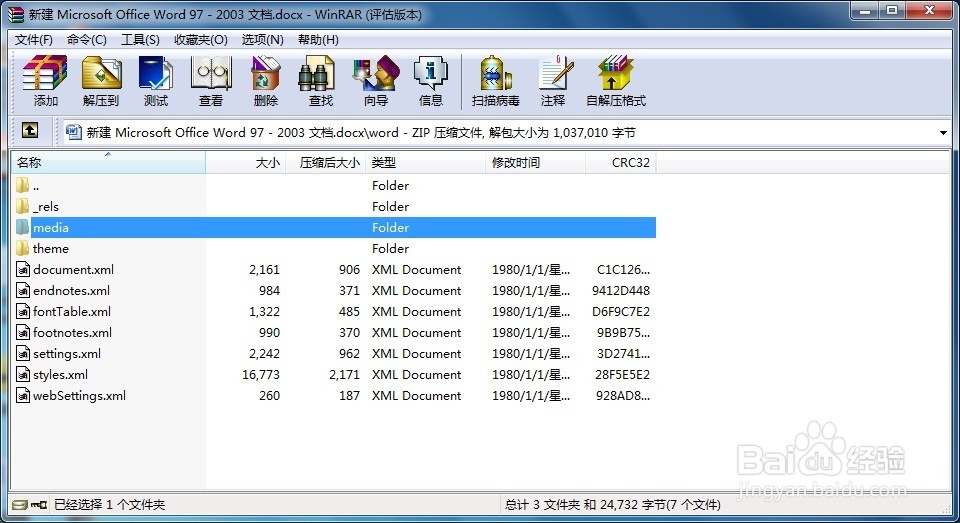
Task: Sort by Packed size (压缩后大小) column
Action: coord(326,162)
